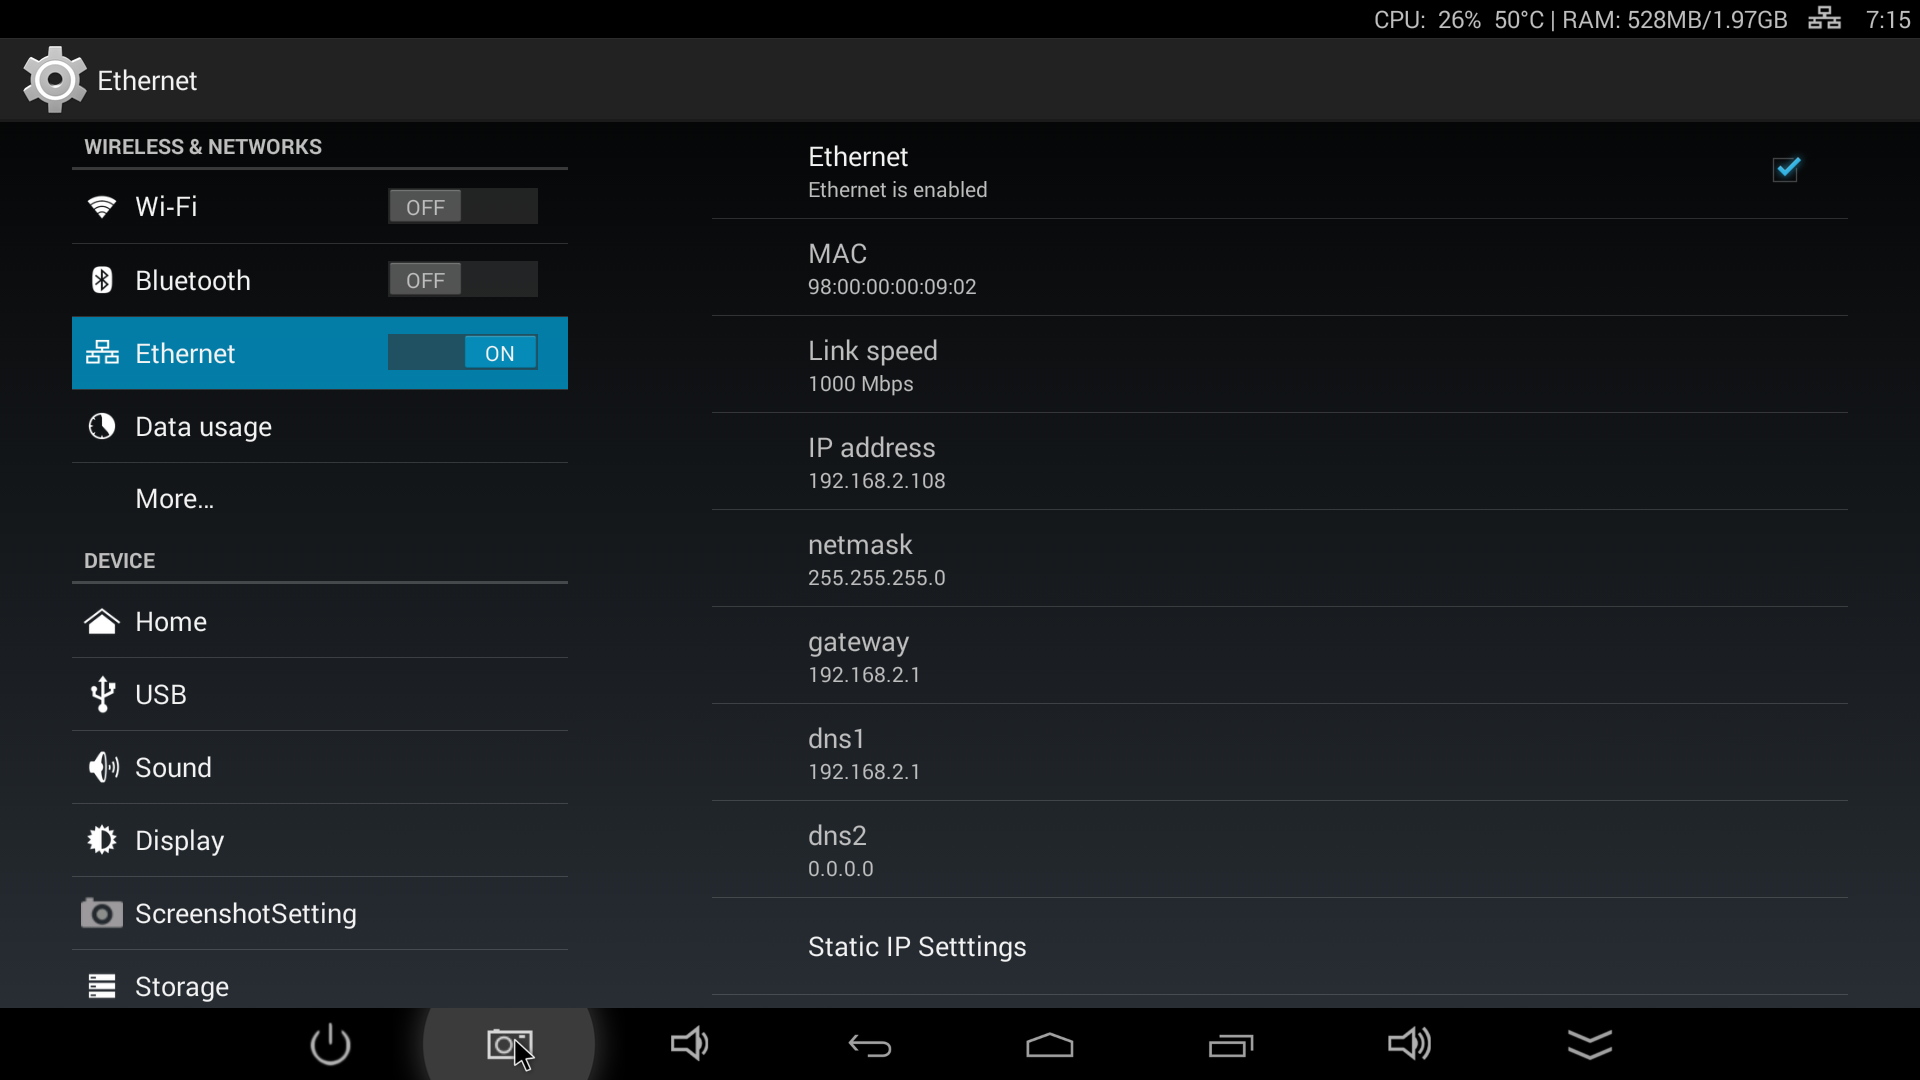Screen dimensions: 1920x1080
Task: Tap the power icon in navigation bar
Action: (x=330, y=1045)
